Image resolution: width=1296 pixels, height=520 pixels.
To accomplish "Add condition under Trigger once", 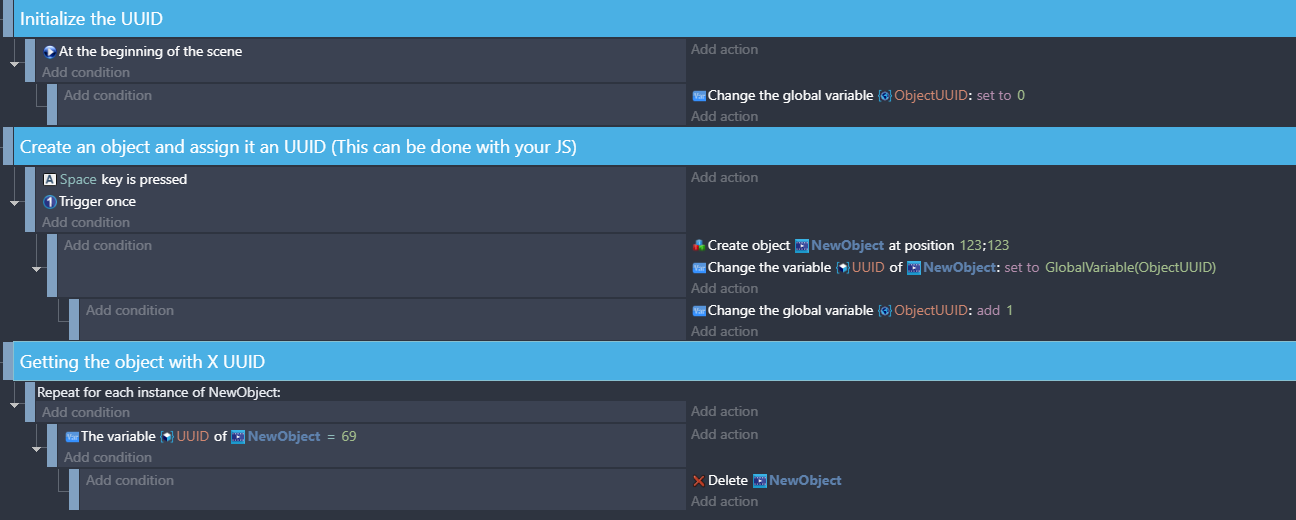I will pyautogui.click(x=86, y=222).
